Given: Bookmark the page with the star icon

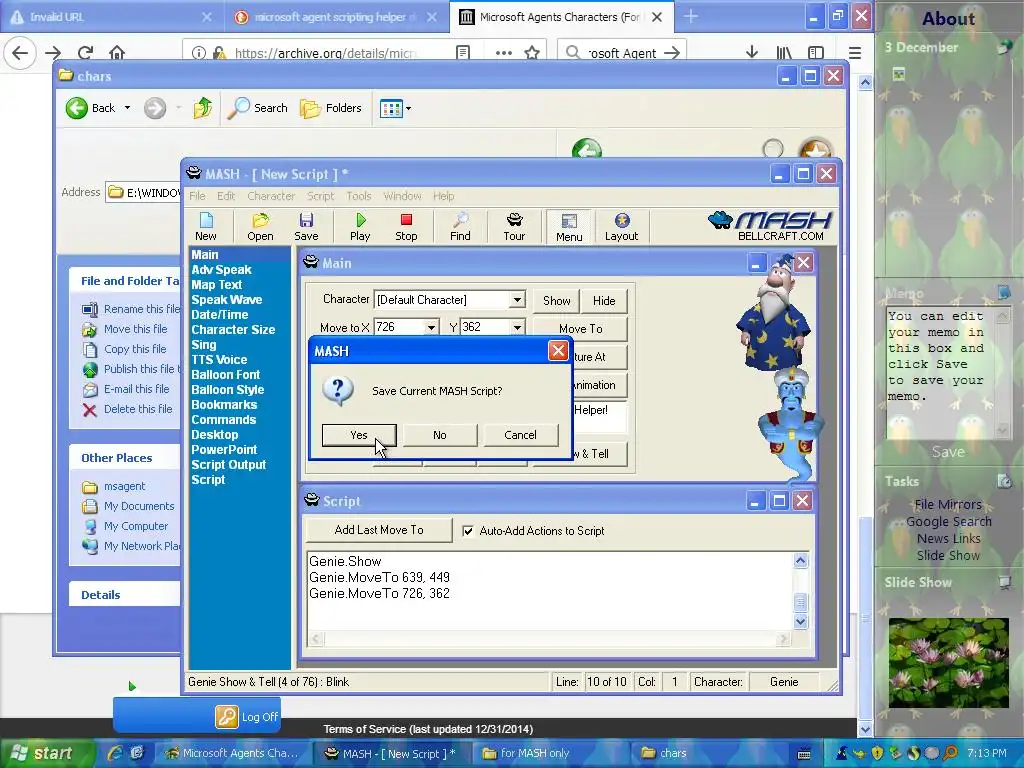Looking at the screenshot, I should 532,52.
